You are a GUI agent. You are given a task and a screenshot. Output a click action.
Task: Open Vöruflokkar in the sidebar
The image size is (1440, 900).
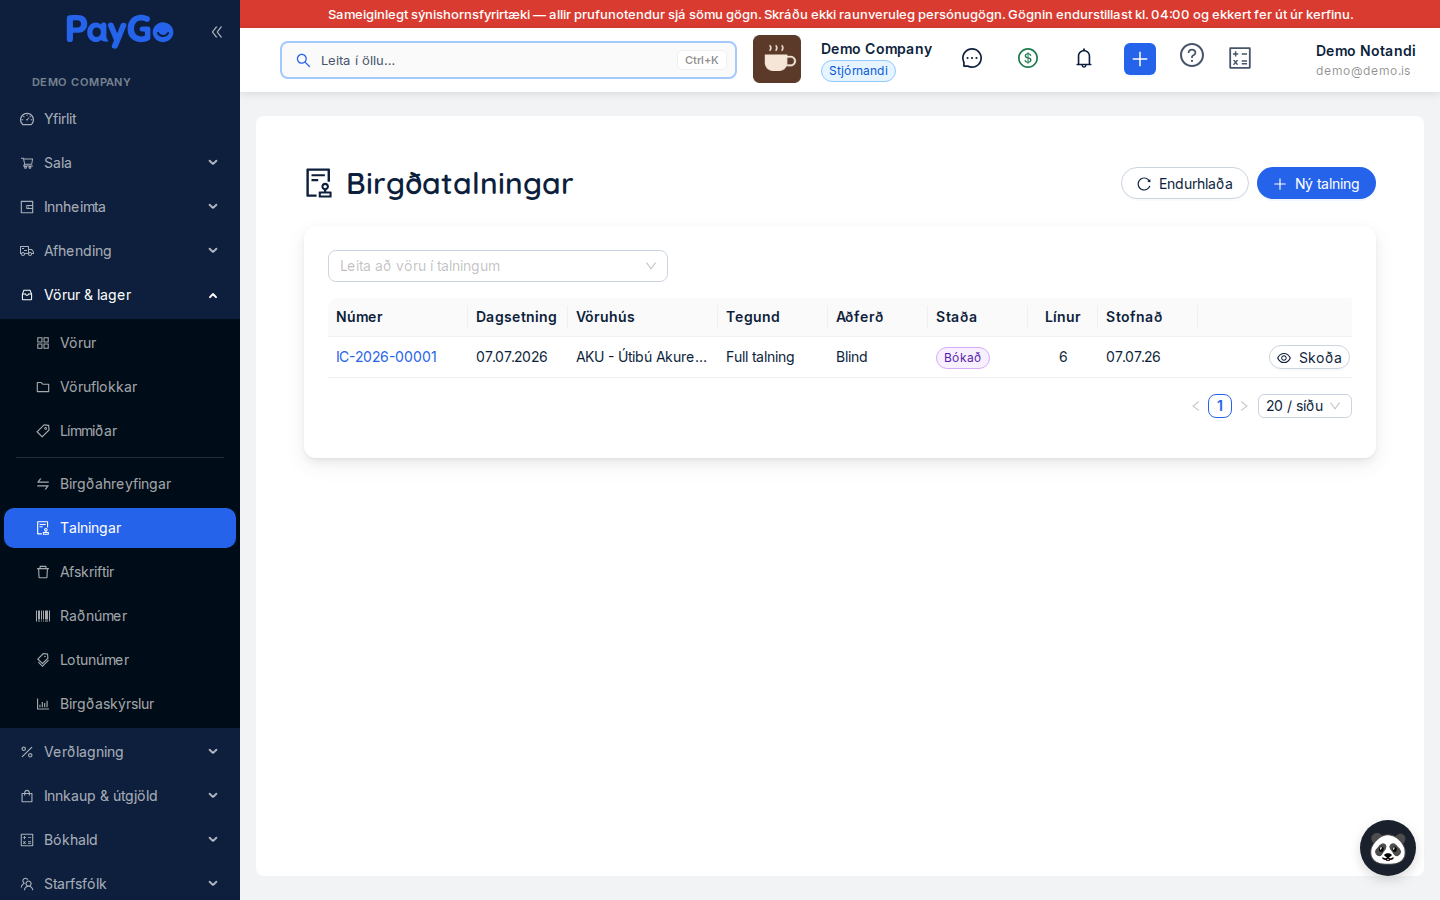click(120, 387)
